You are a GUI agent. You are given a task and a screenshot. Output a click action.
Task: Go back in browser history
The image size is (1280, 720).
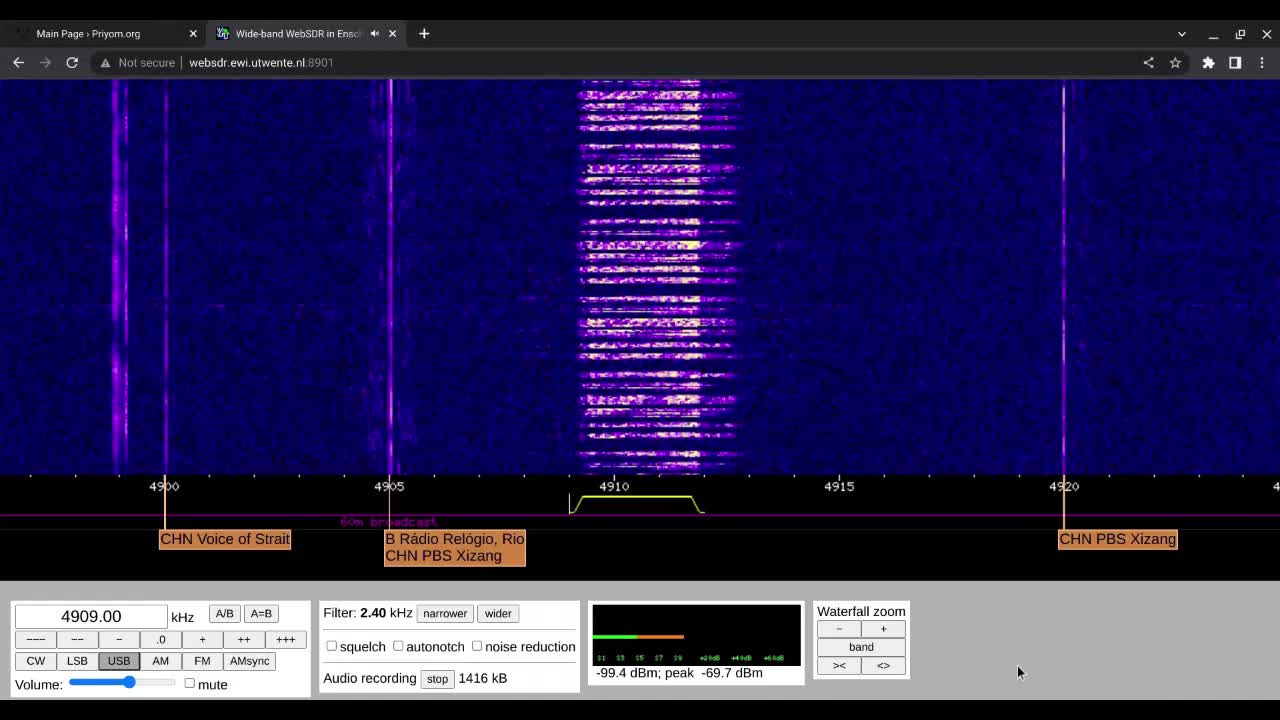[x=18, y=62]
